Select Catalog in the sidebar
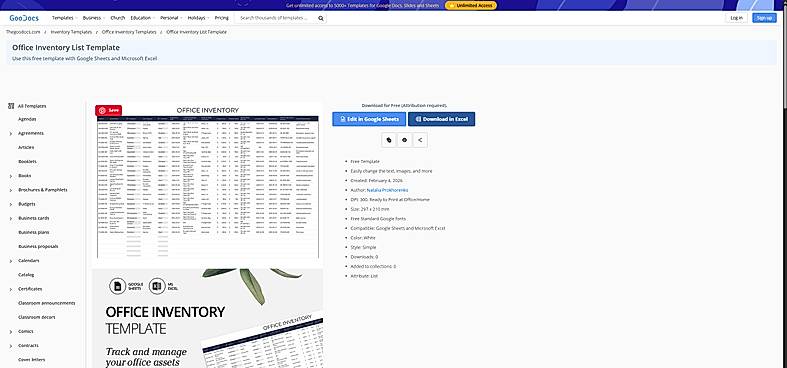787x368 pixels. 26,275
